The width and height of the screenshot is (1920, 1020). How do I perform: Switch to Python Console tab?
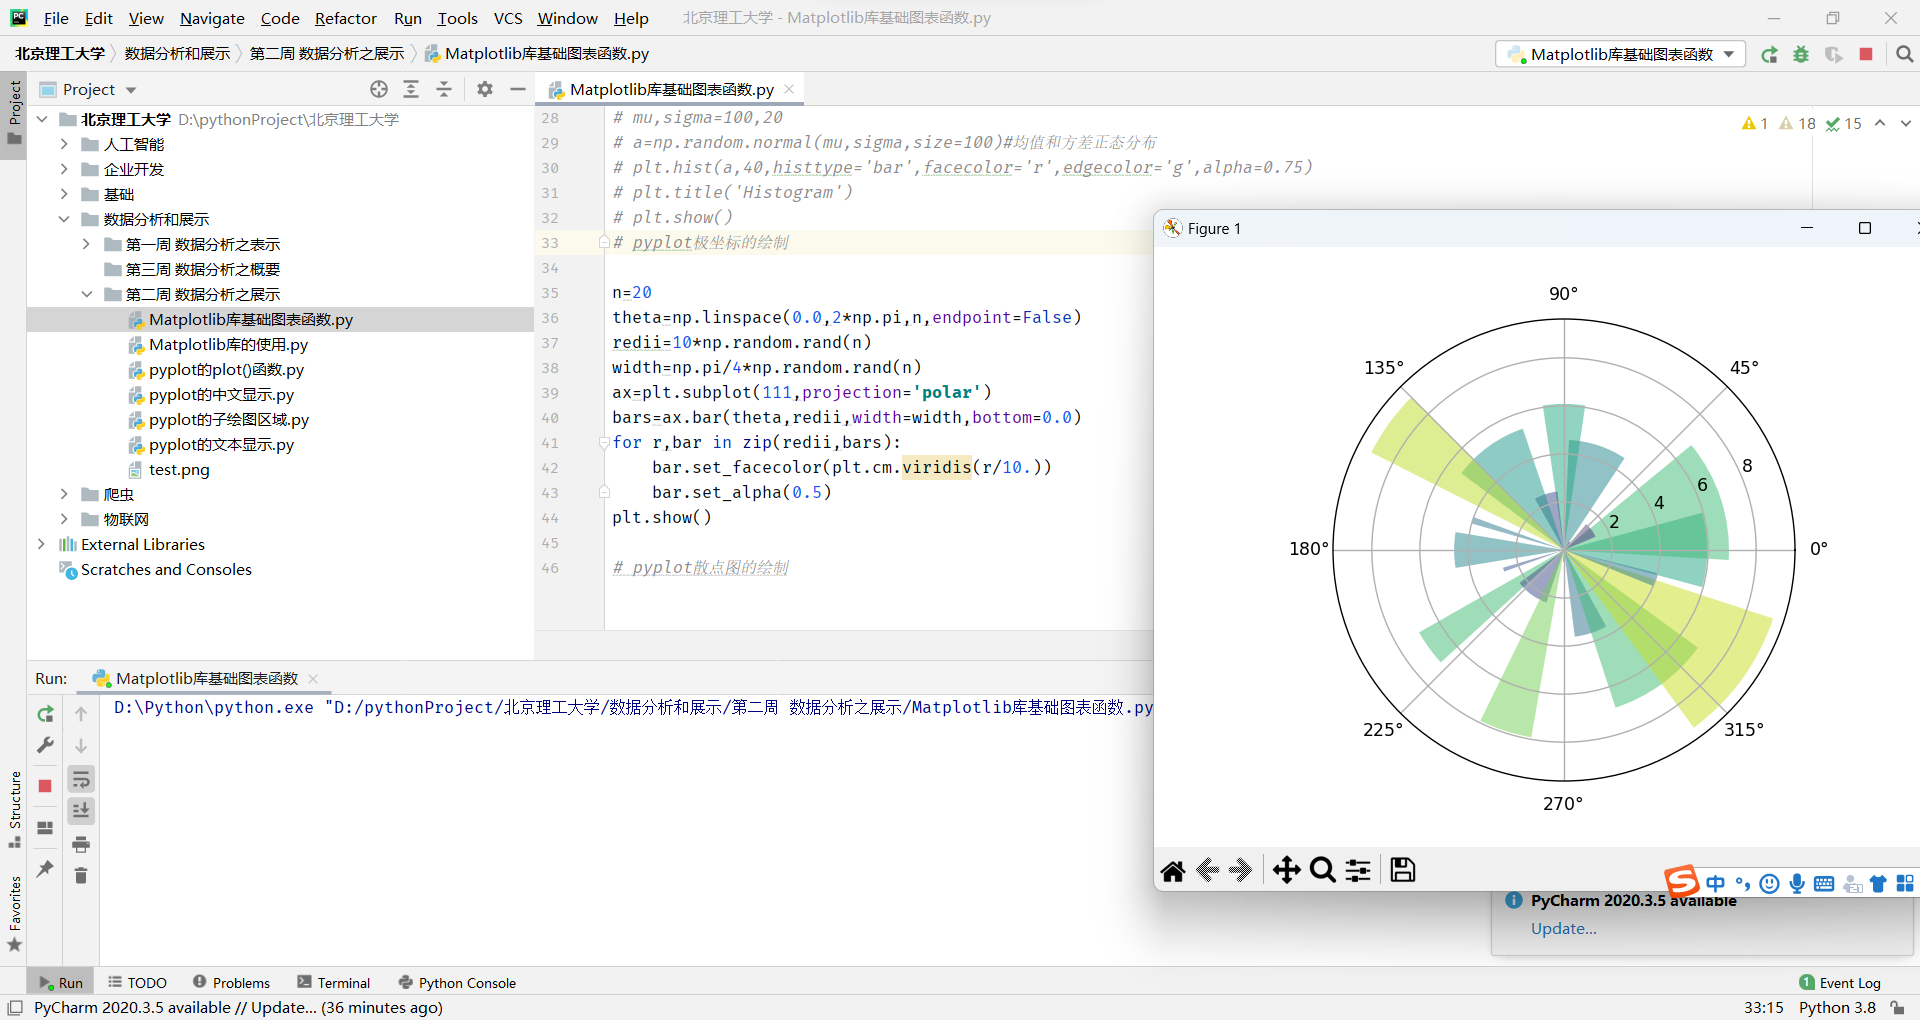point(457,983)
